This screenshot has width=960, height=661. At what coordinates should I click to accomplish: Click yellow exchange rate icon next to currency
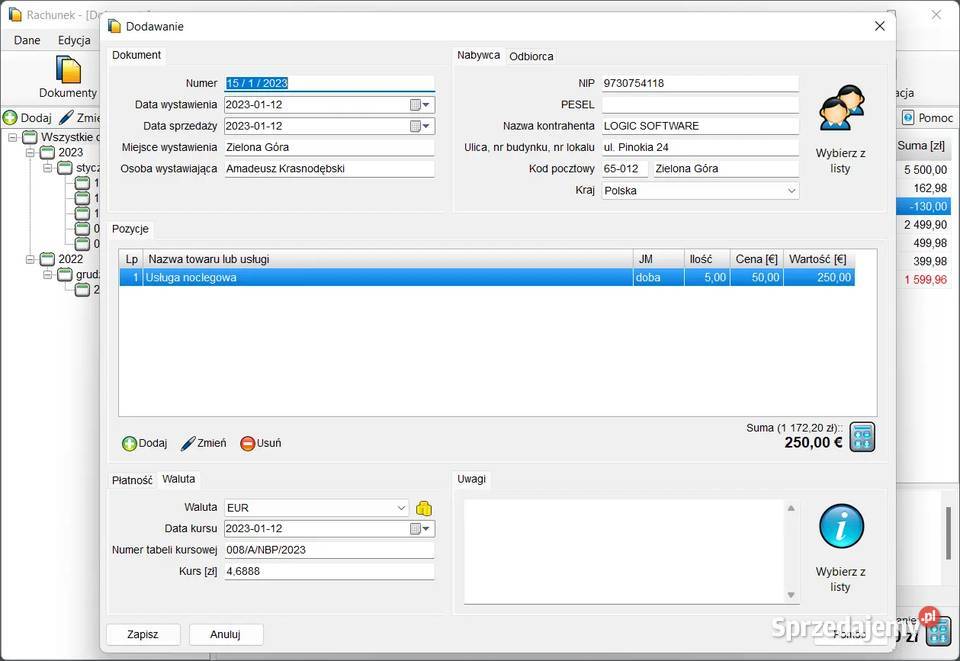click(423, 508)
